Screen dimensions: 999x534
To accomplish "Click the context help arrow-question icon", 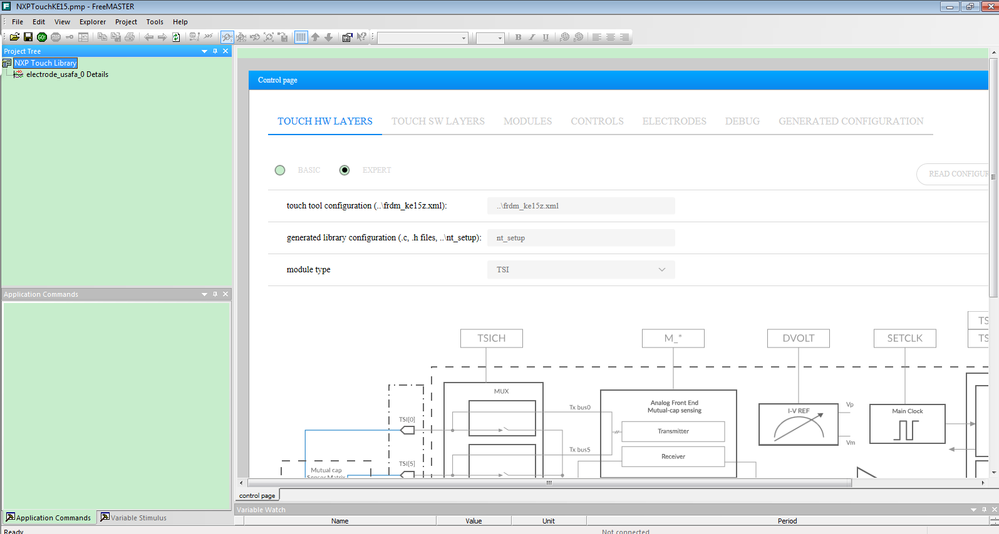I will 361,37.
